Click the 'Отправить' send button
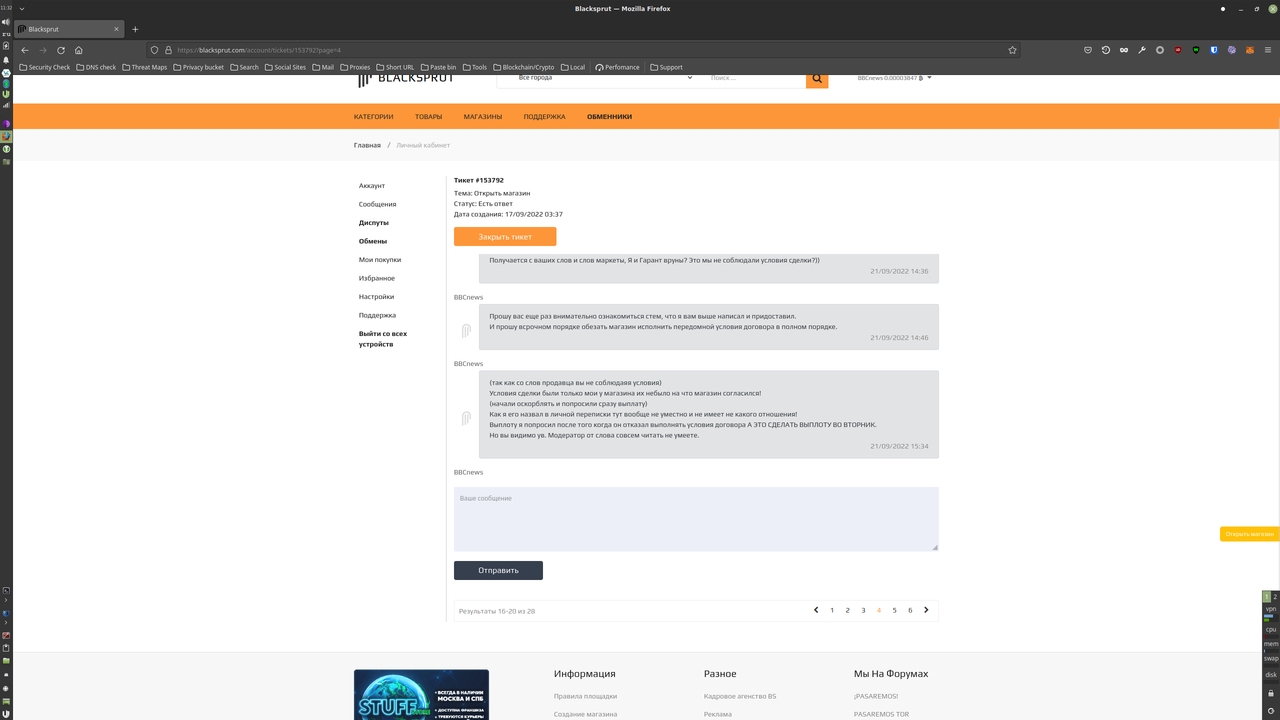The height and width of the screenshot is (720, 1280). point(498,570)
